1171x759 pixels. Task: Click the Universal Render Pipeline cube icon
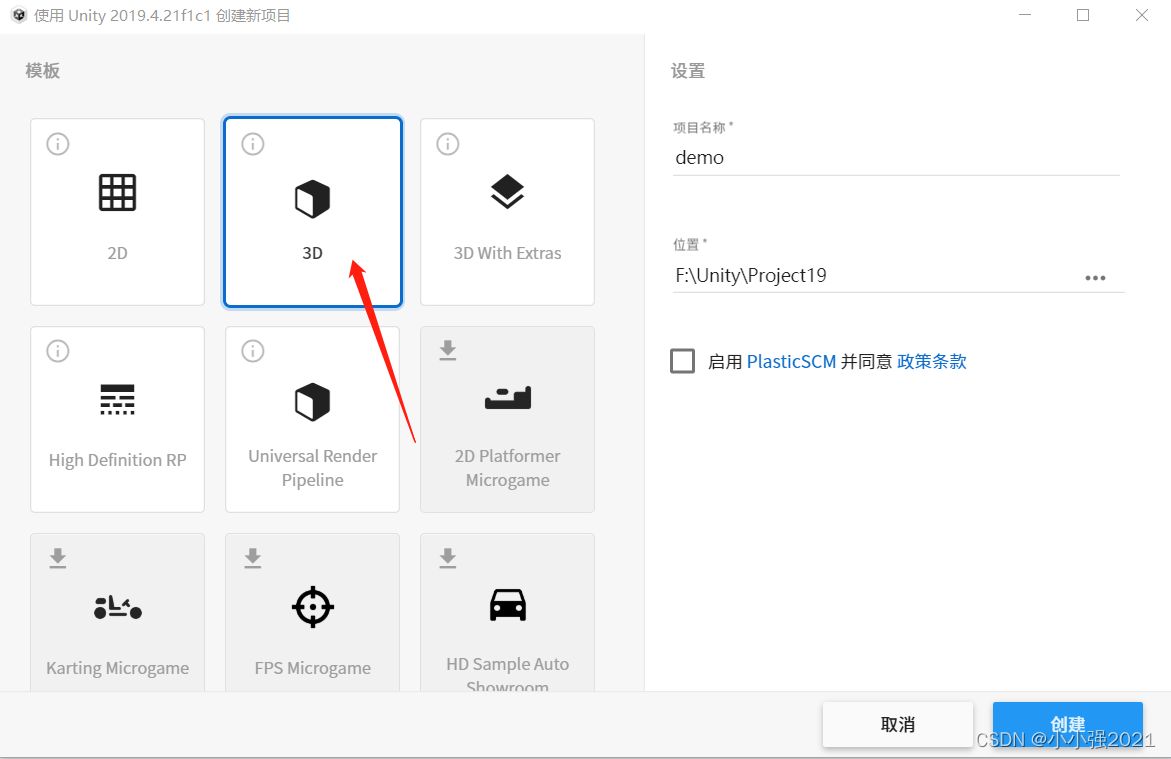click(312, 403)
